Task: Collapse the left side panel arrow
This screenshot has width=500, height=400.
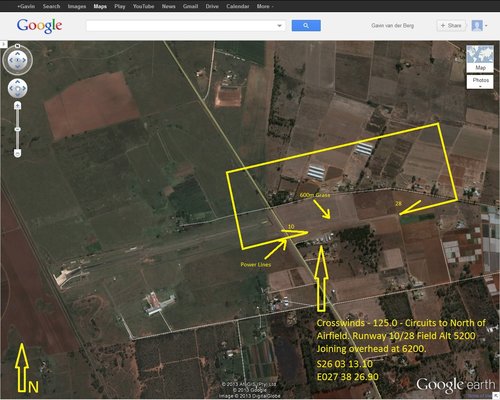Action: tap(3, 44)
